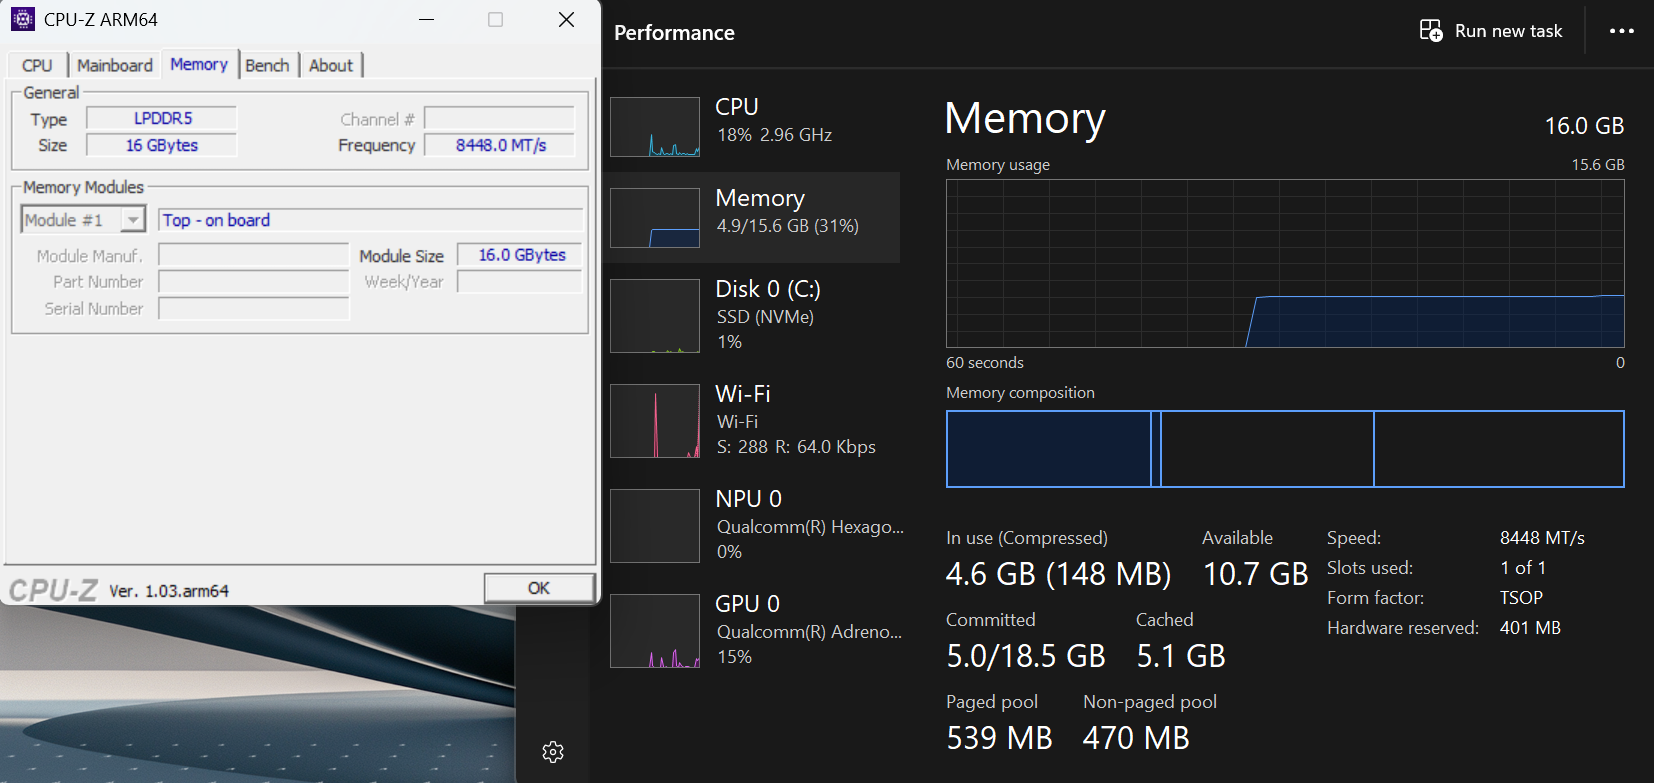
Task: Click the CPU-Z app icon in title bar
Action: pyautogui.click(x=22, y=19)
